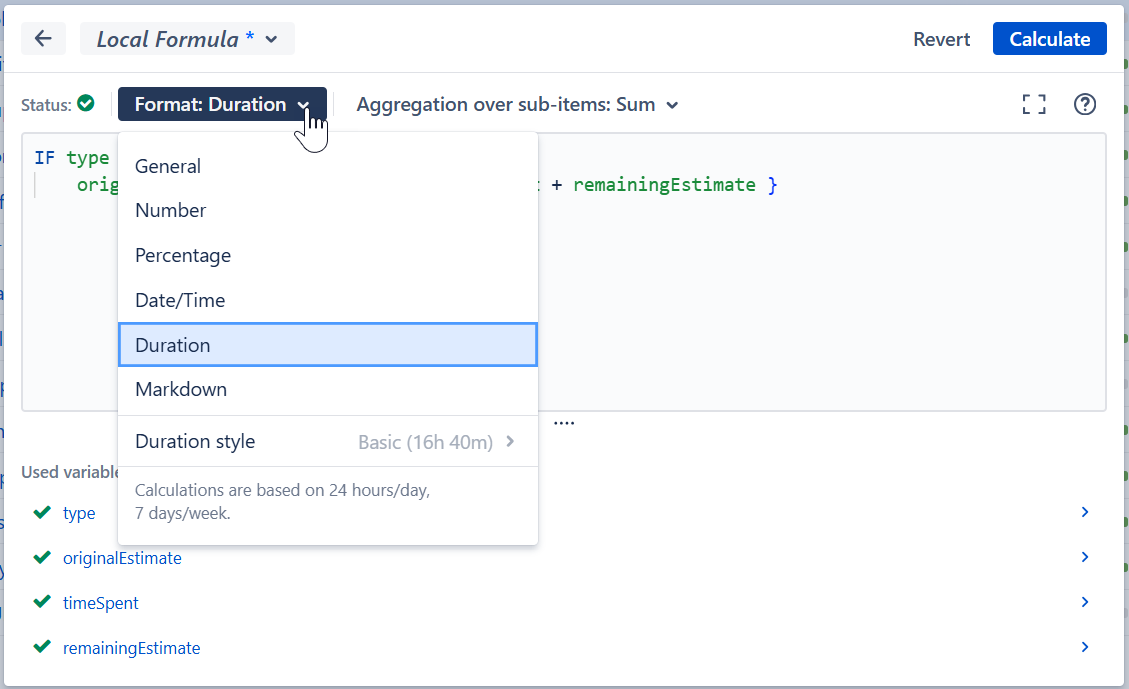Click the checkmark beside originalEstimate
The image size is (1129, 689).
[41, 557]
